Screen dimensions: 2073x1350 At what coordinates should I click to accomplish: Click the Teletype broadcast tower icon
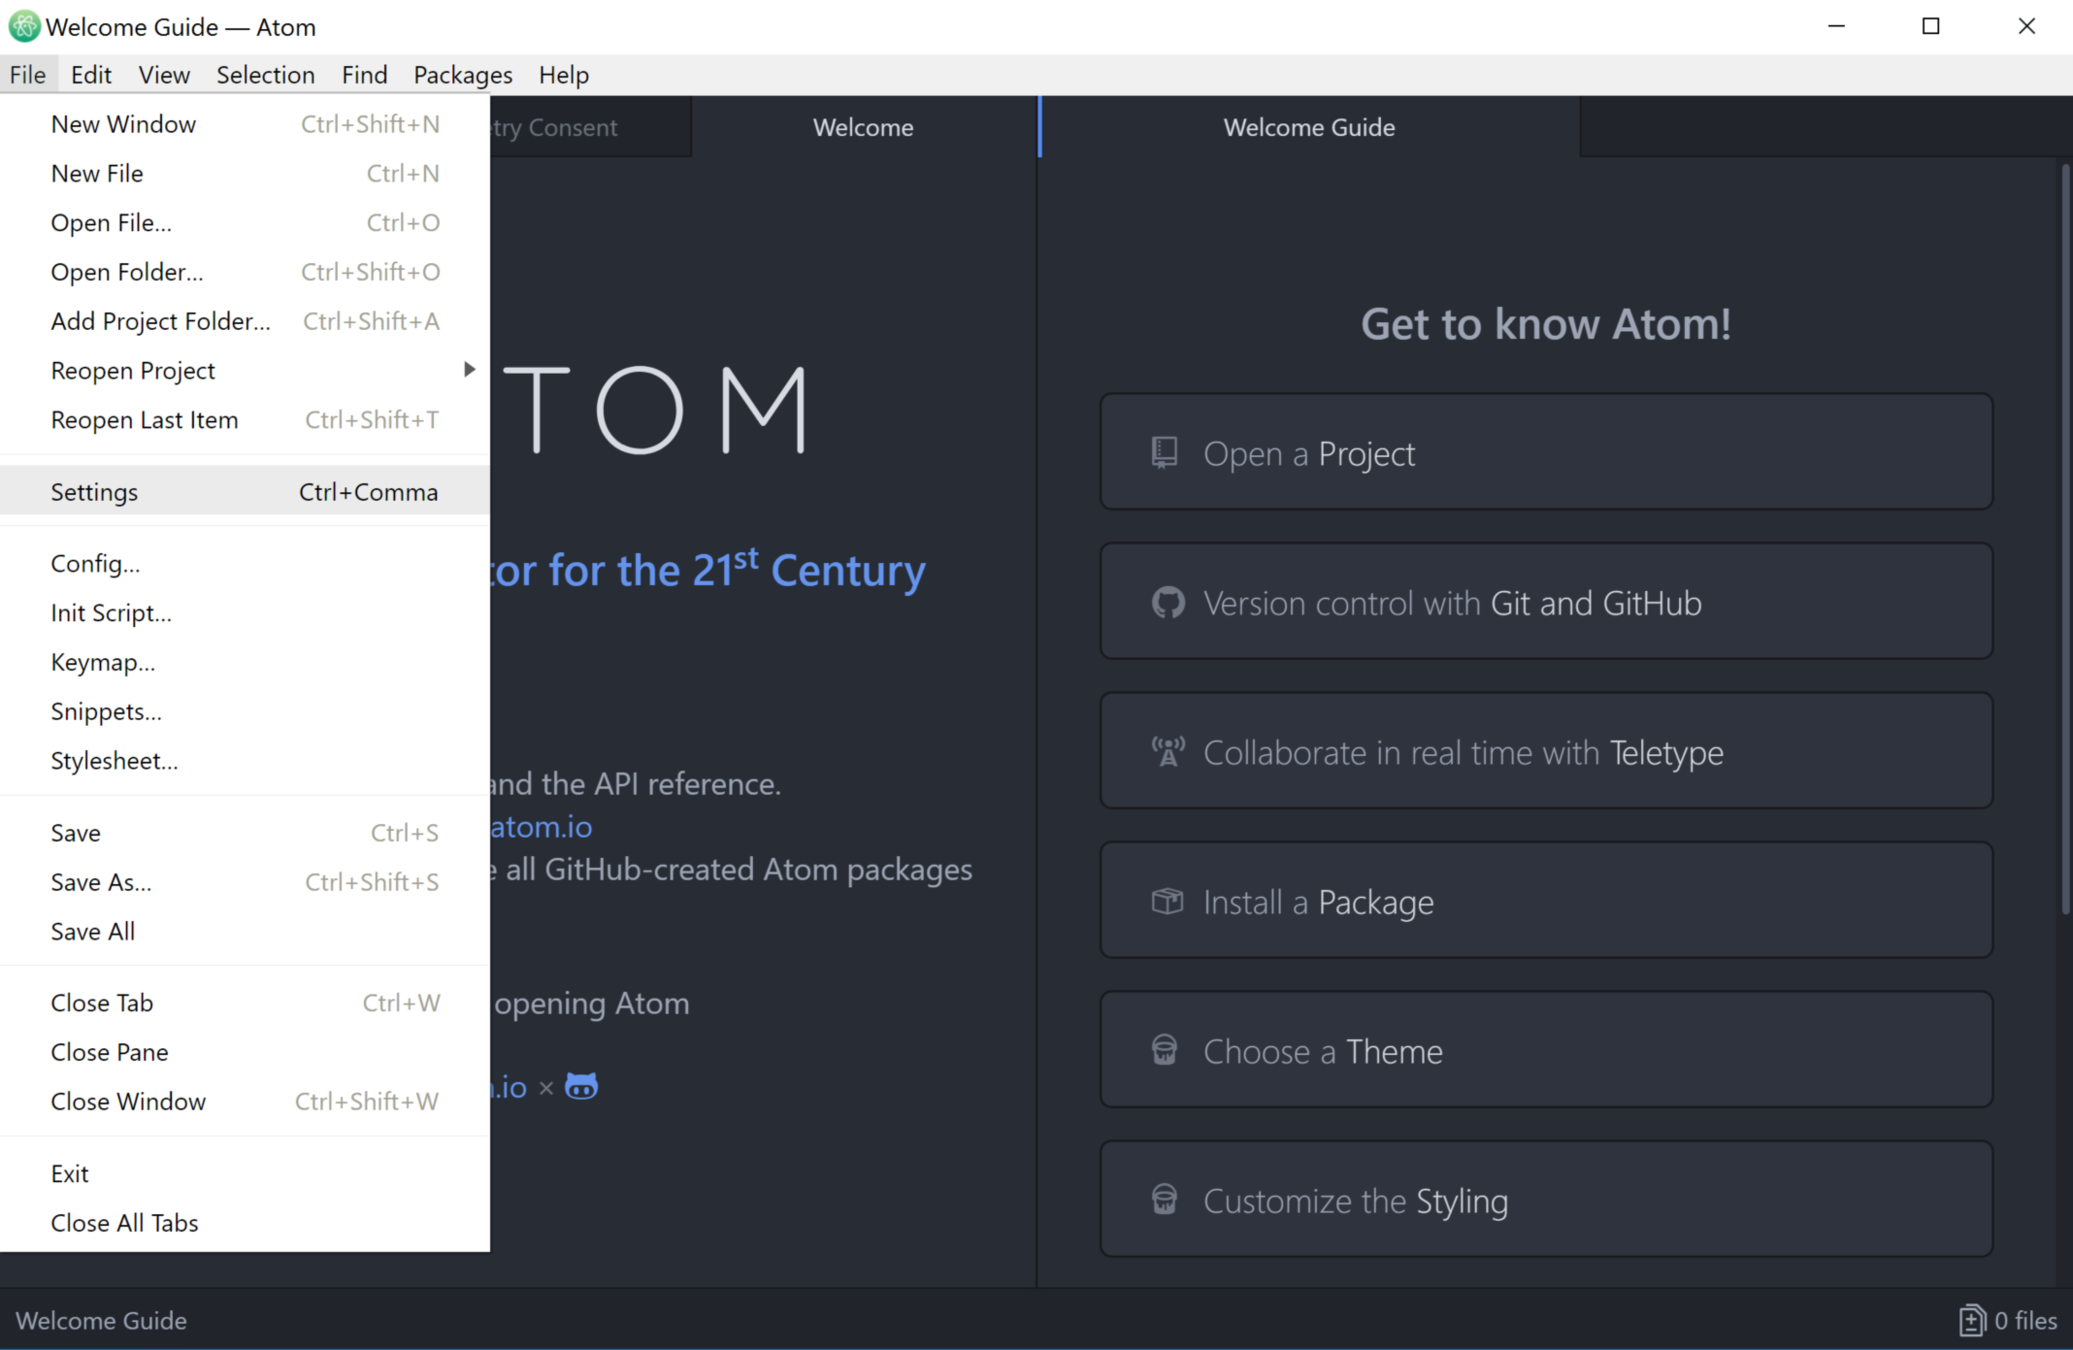click(1167, 752)
